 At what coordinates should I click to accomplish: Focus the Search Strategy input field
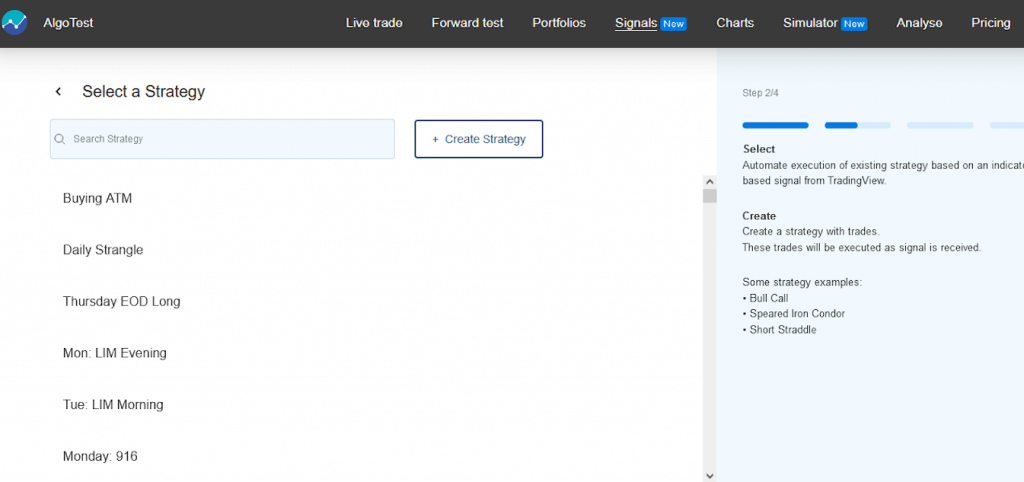tap(230, 139)
